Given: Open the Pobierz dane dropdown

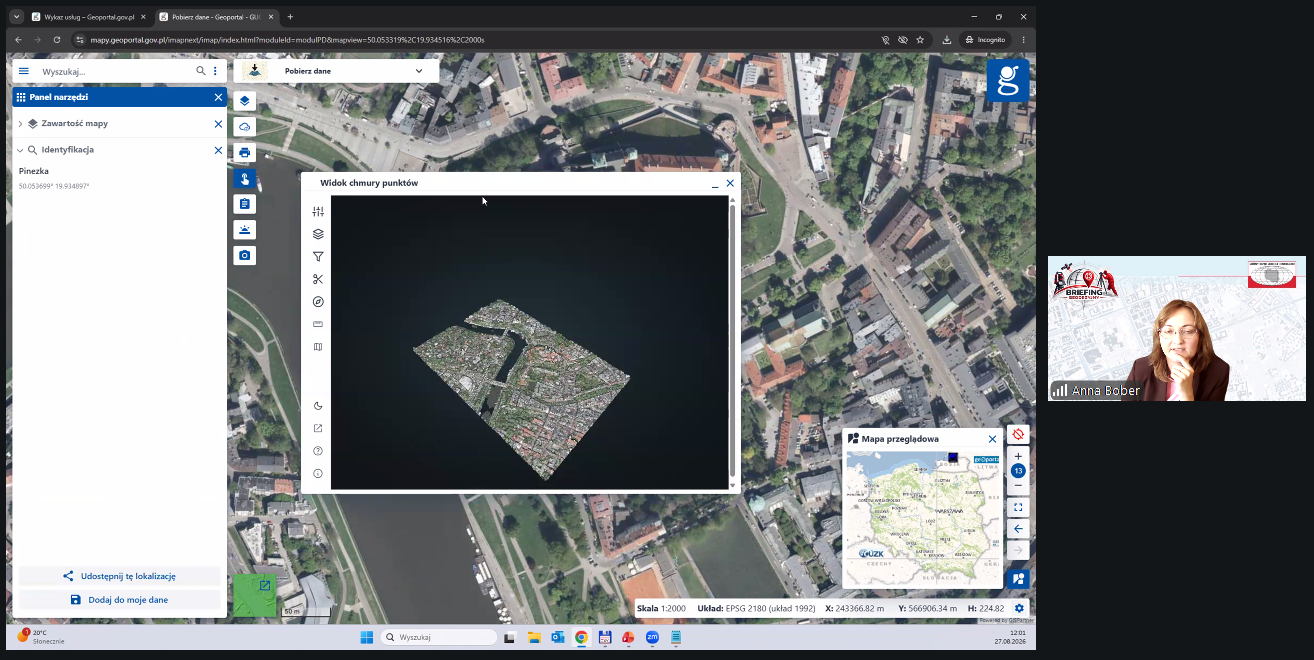Looking at the screenshot, I should (337, 71).
